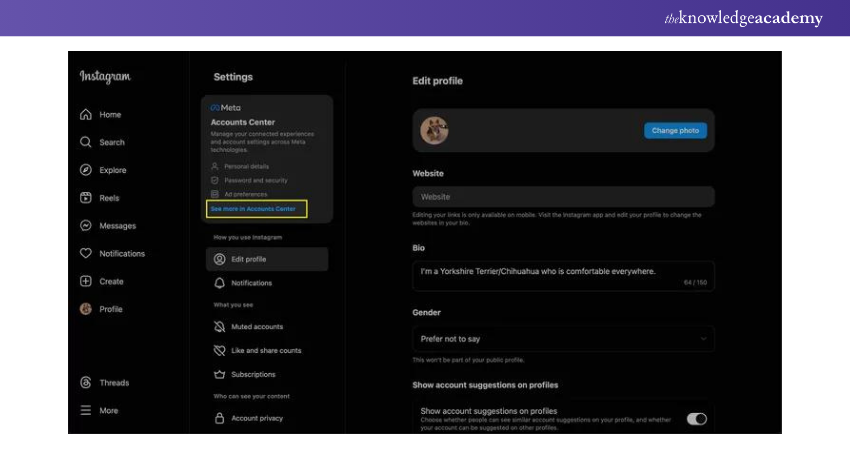This screenshot has height=450, width=850.
Task: Click Notifications label in left sidebar
Action: pos(122,253)
